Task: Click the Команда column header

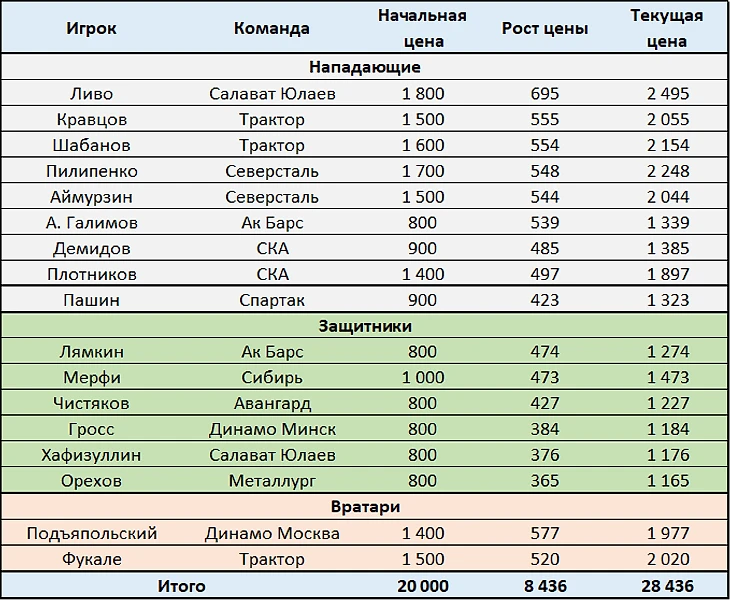Action: pos(271,28)
